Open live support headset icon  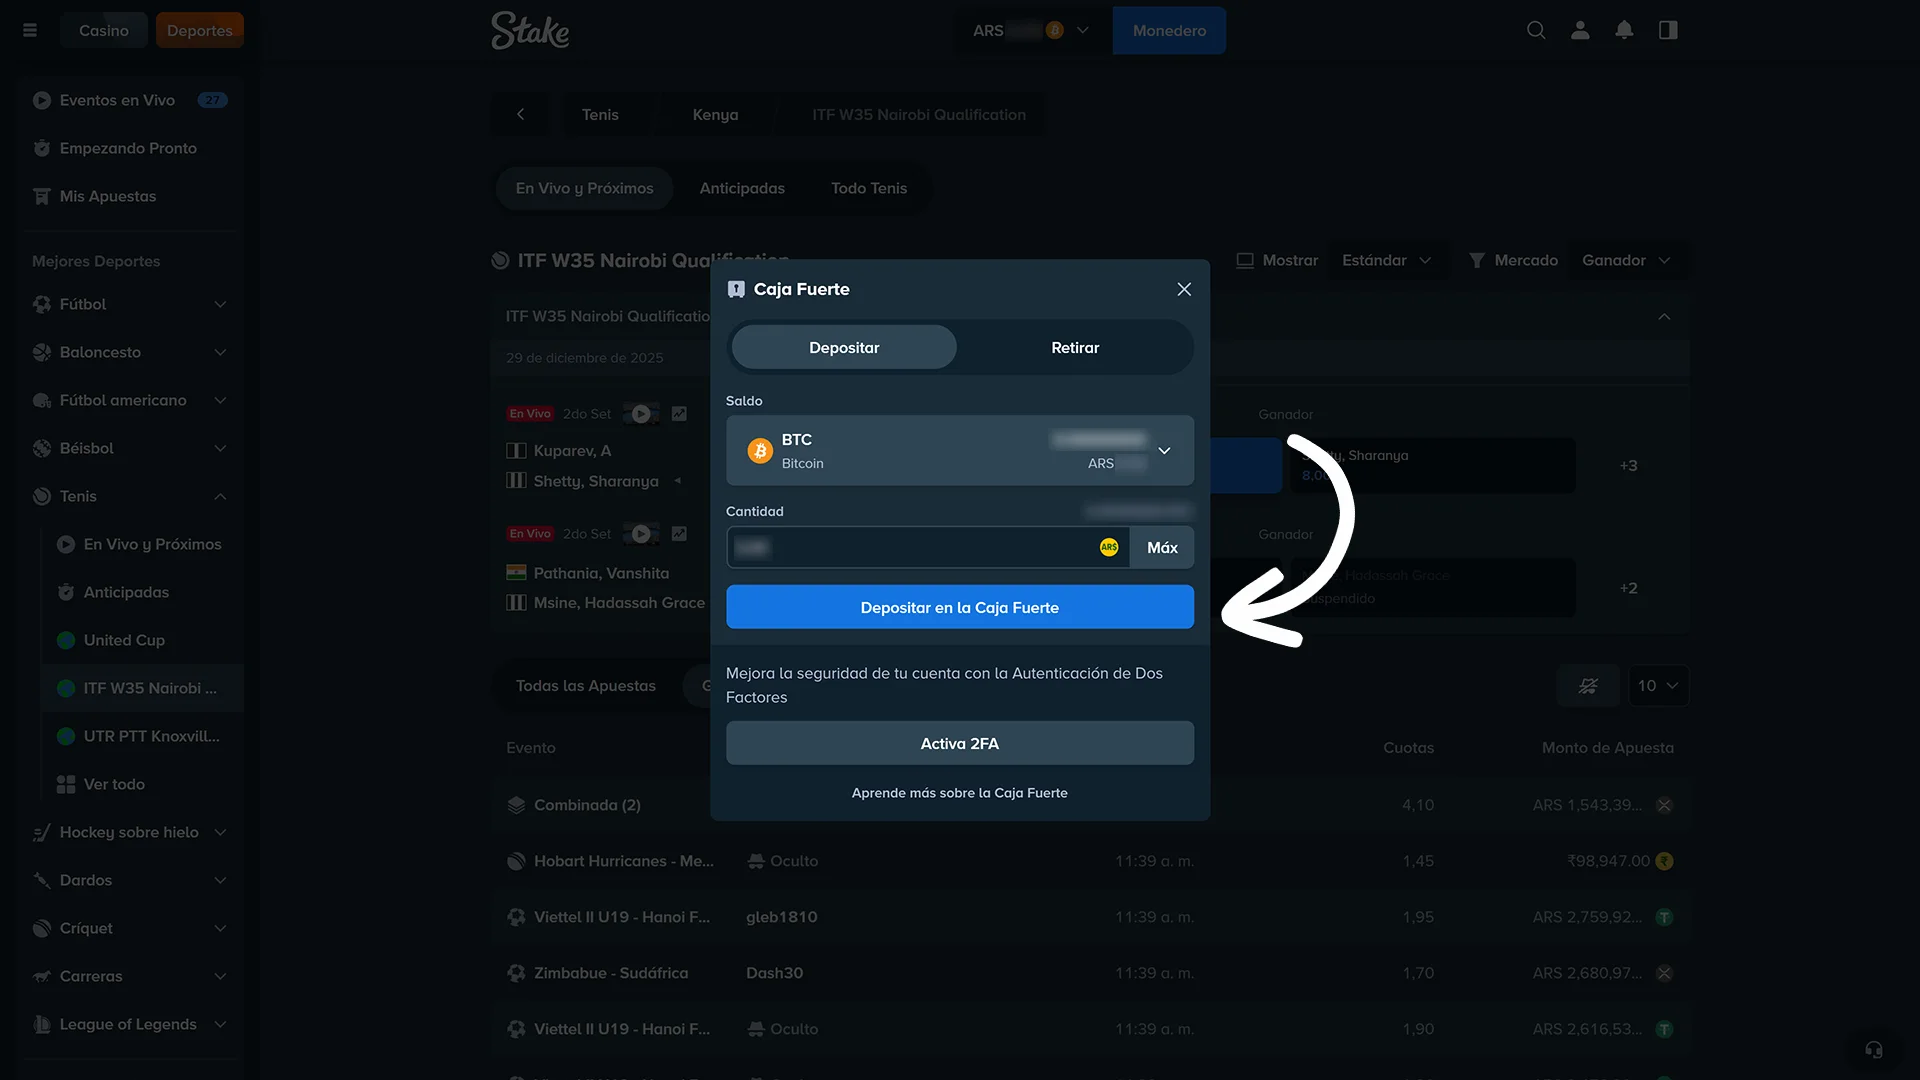pyautogui.click(x=1874, y=1049)
